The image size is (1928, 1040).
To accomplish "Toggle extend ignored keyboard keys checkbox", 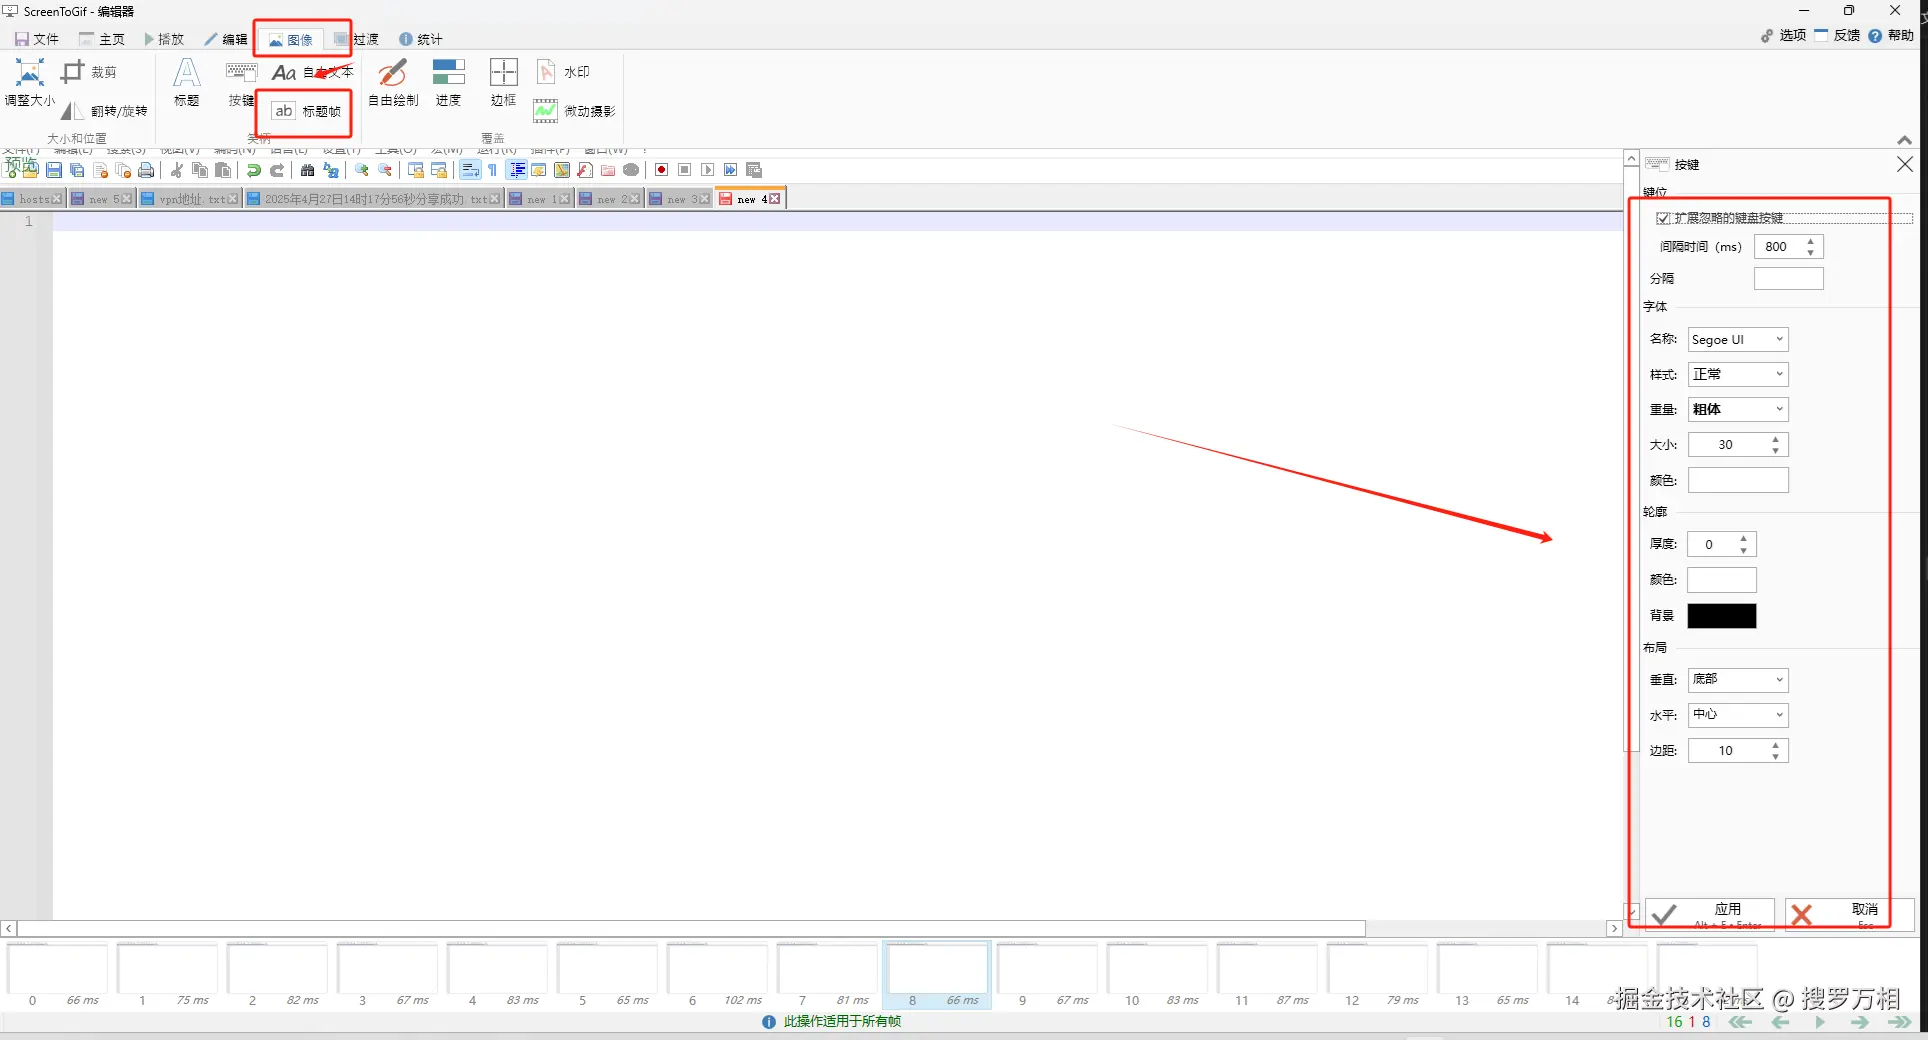I will click(1663, 218).
